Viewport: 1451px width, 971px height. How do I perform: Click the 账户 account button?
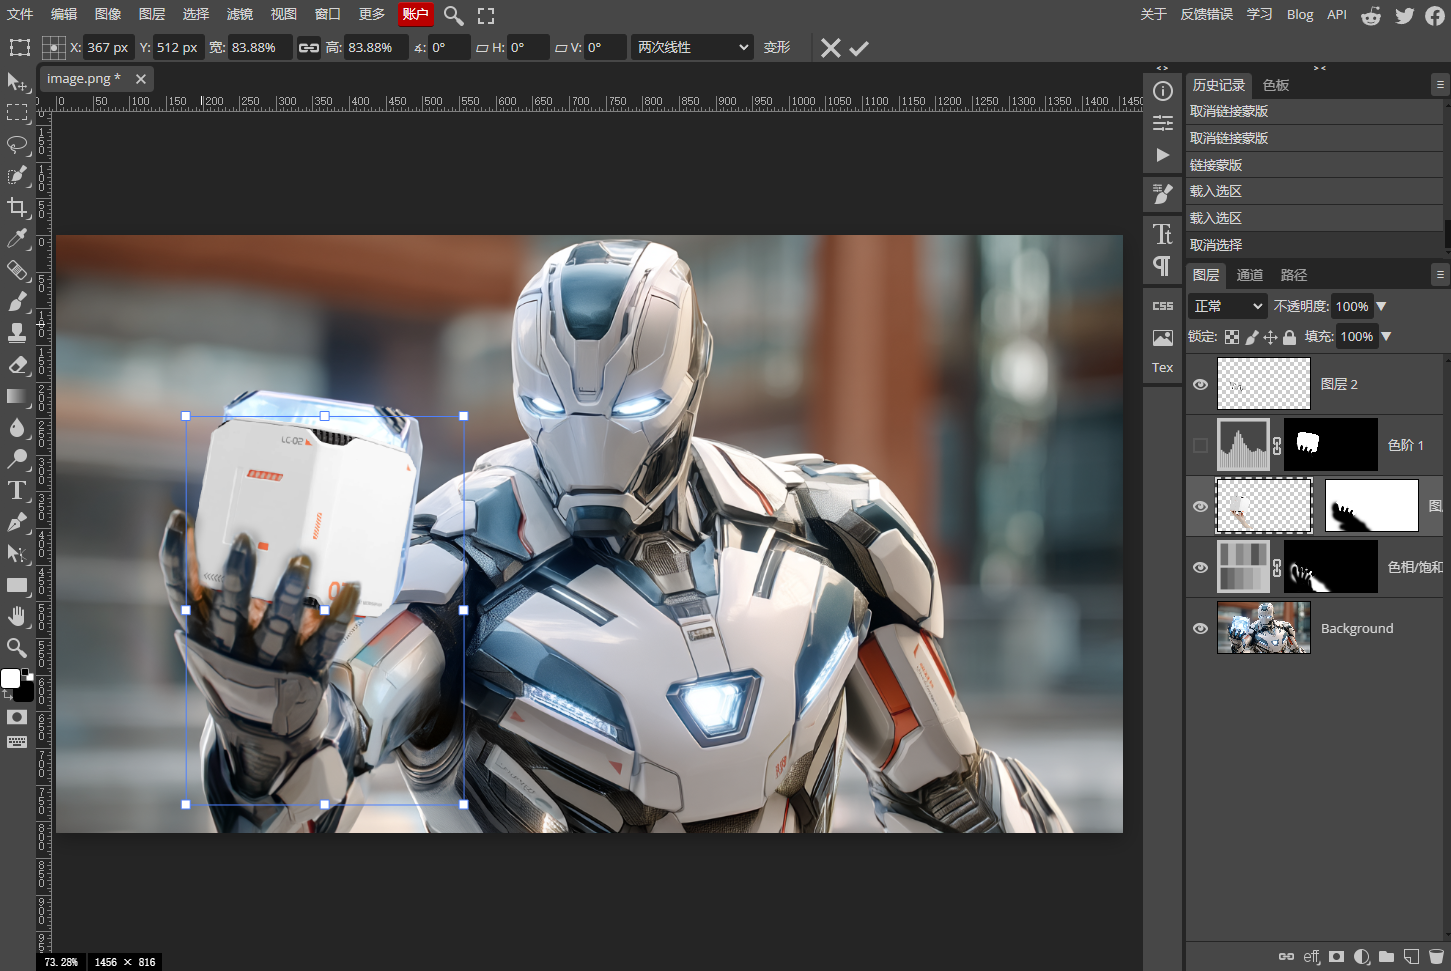pyautogui.click(x=415, y=14)
